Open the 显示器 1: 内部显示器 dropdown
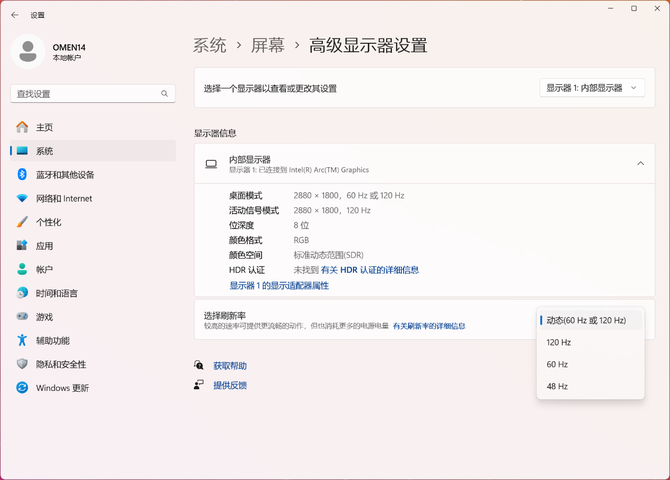 [592, 88]
